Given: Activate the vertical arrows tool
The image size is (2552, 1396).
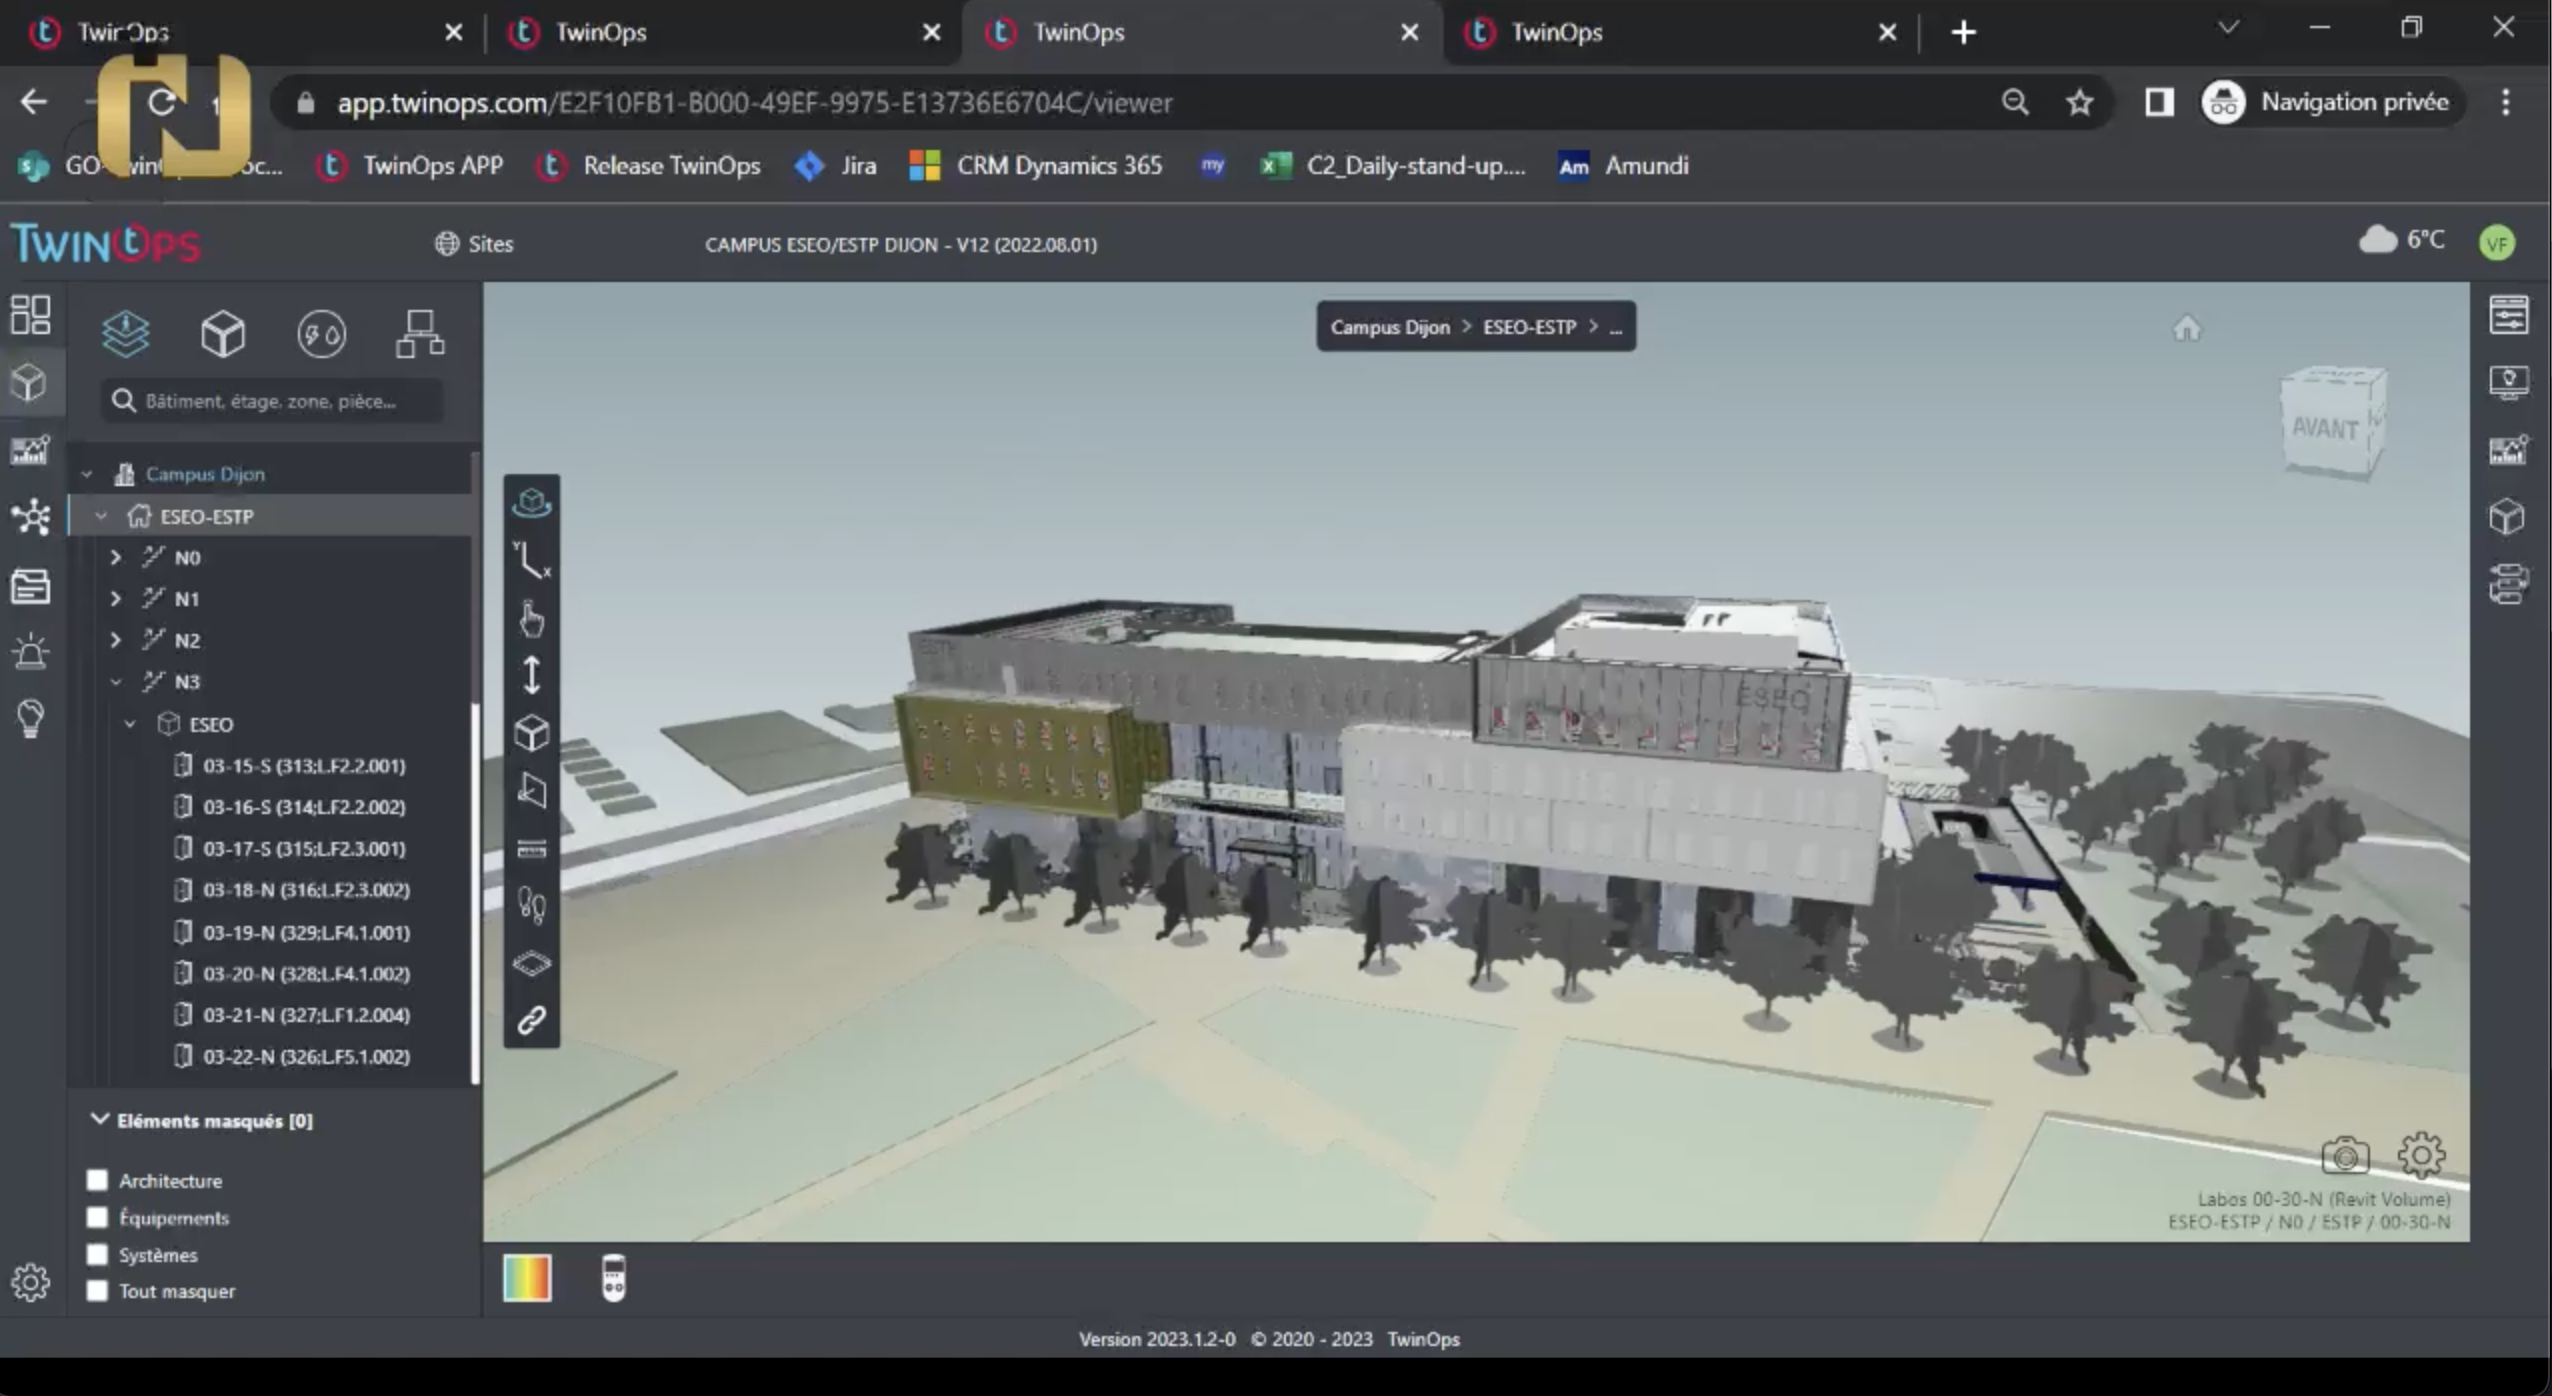Looking at the screenshot, I should 532,675.
